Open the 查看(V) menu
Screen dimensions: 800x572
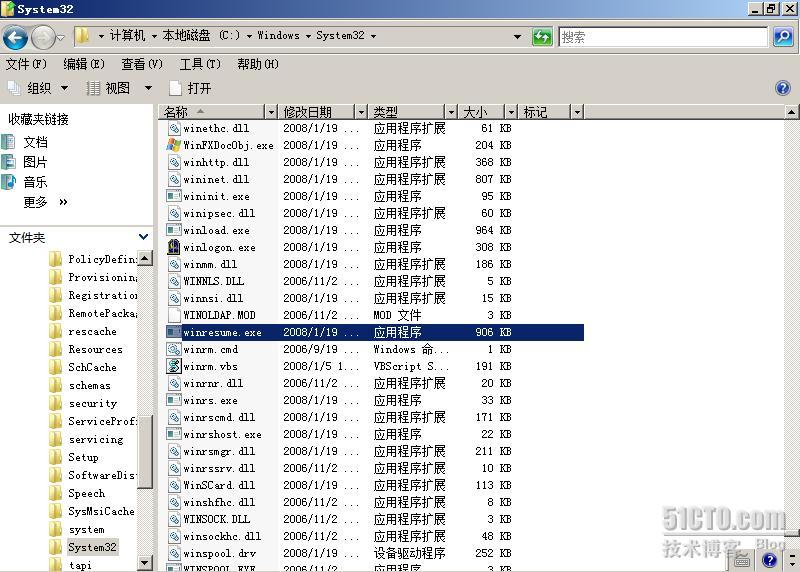pos(142,64)
